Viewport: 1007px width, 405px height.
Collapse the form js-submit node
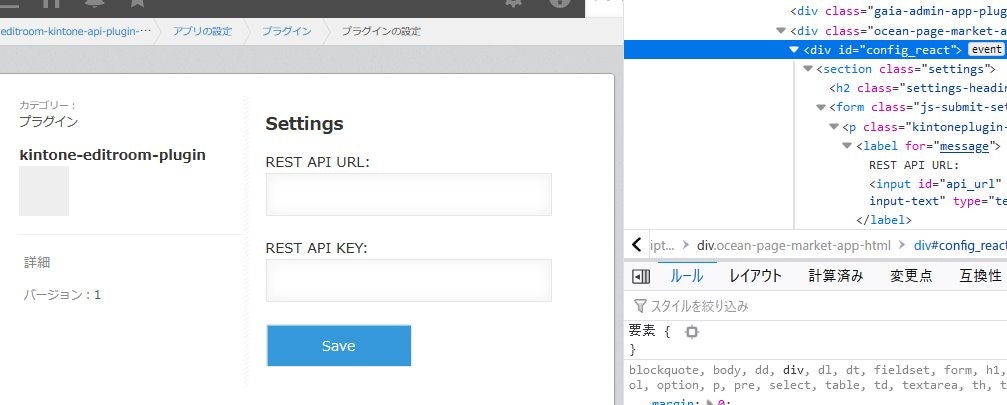point(820,107)
